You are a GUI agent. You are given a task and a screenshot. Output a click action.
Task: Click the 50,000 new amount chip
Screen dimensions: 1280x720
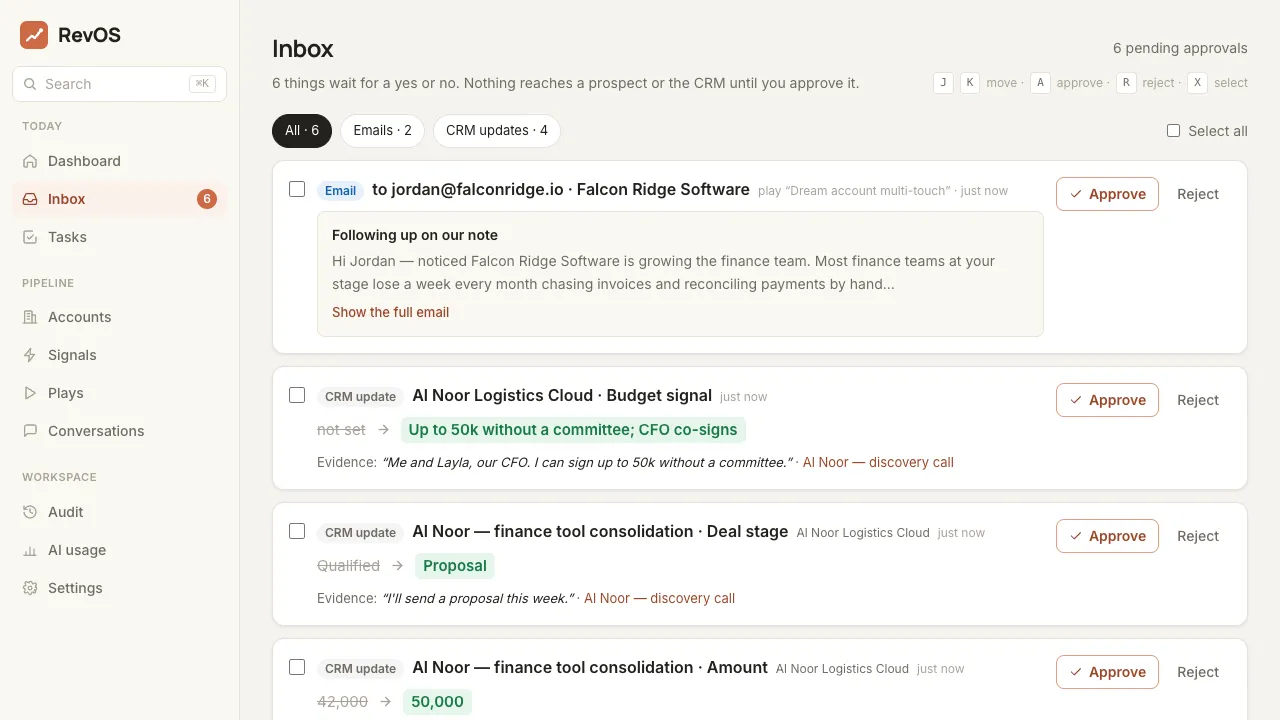coord(437,702)
